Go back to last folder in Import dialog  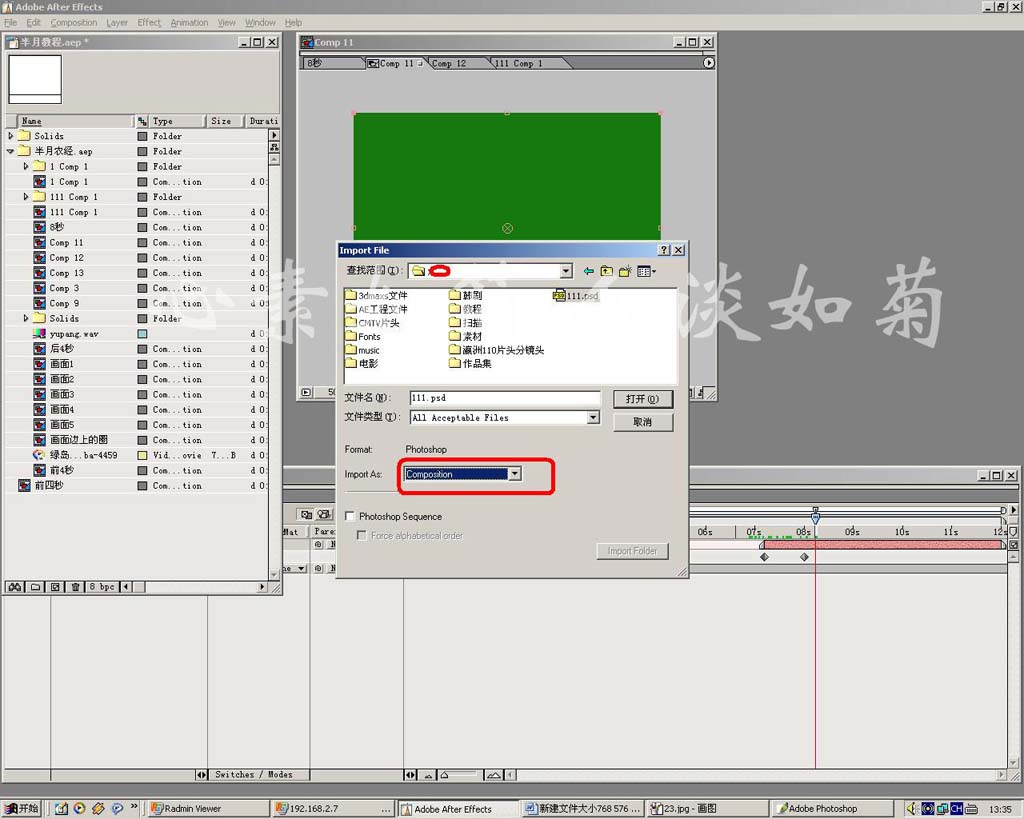click(588, 270)
